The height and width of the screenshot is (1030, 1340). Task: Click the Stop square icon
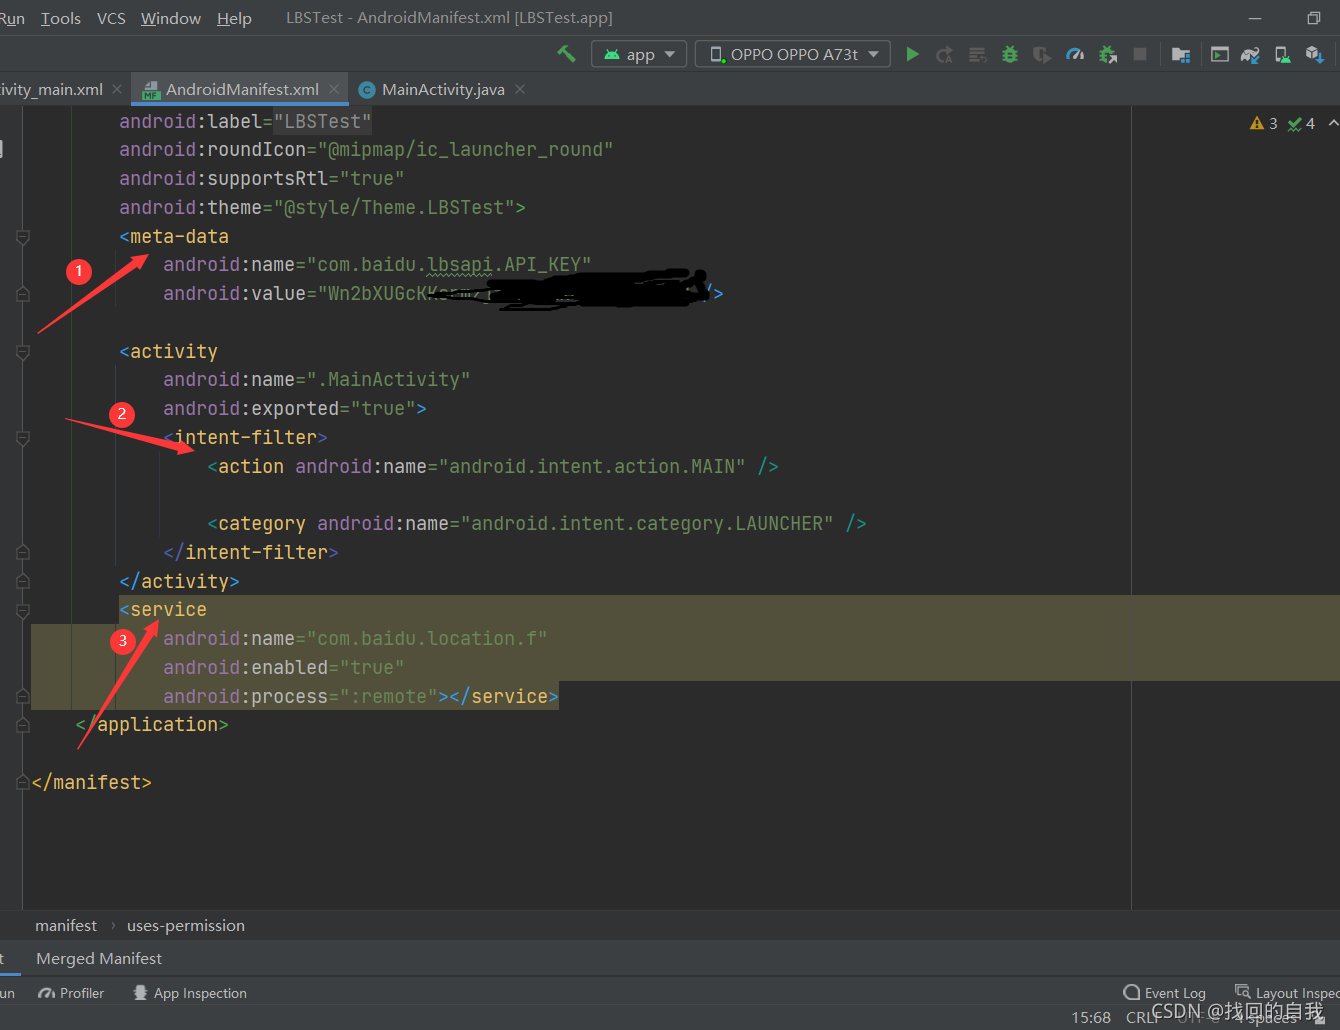tap(1140, 54)
